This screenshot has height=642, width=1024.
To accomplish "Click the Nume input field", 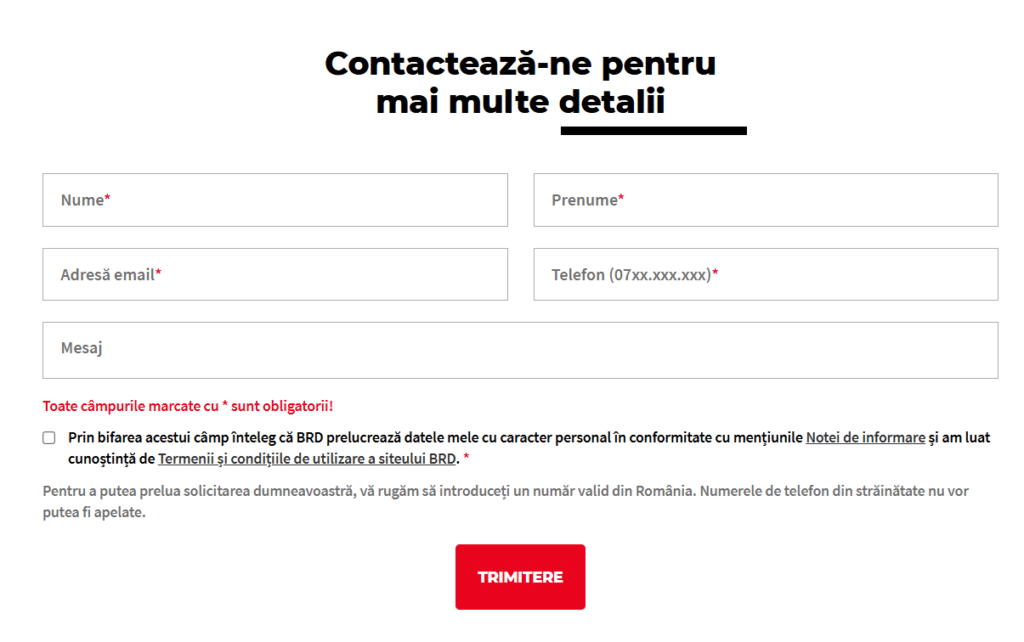I will (x=274, y=200).
